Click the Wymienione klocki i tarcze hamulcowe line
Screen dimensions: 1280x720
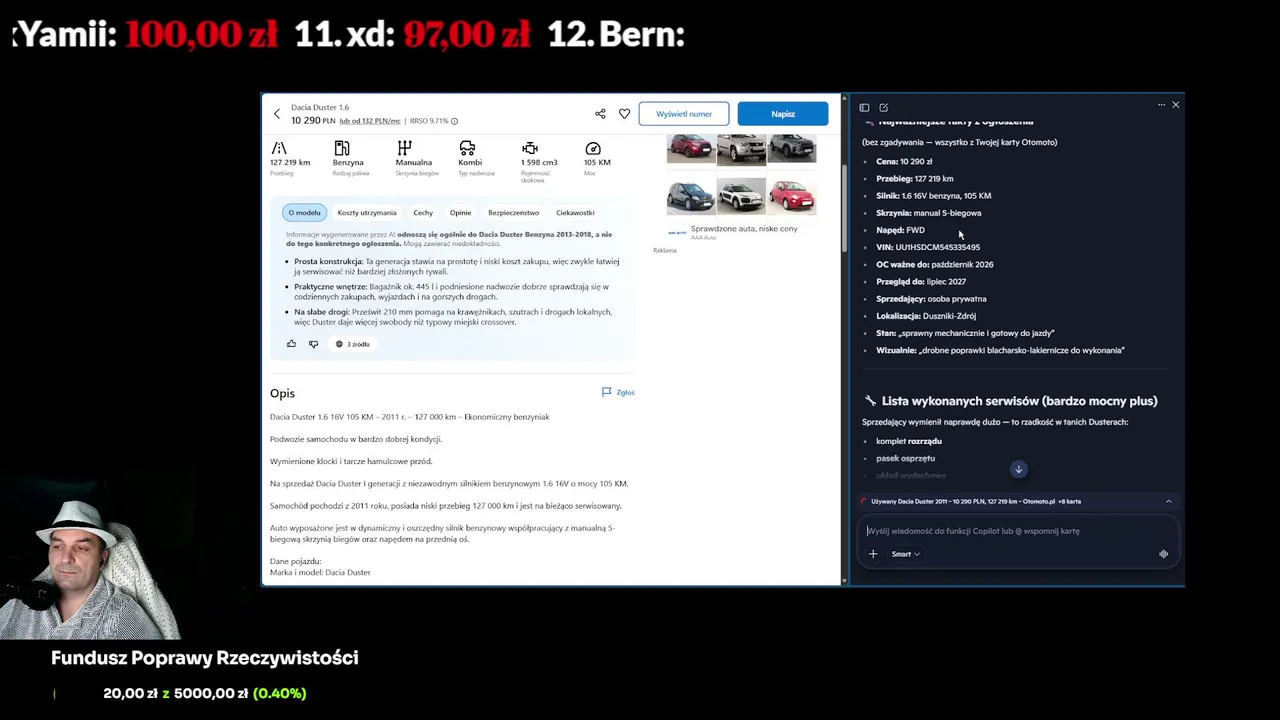(351, 461)
